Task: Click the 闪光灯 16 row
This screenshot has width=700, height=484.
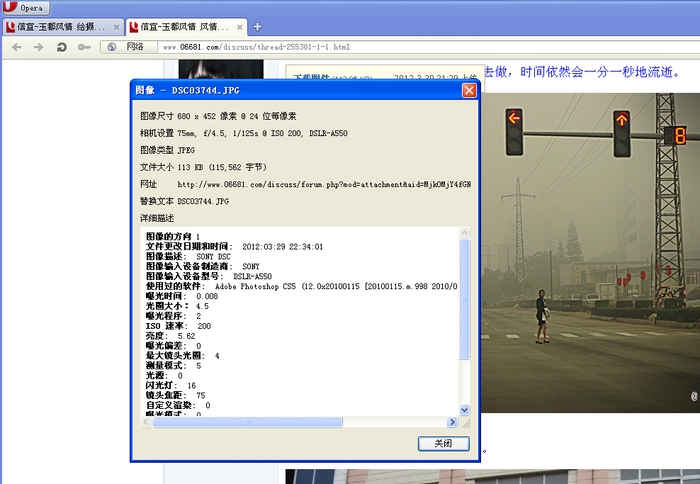Action: [x=171, y=385]
